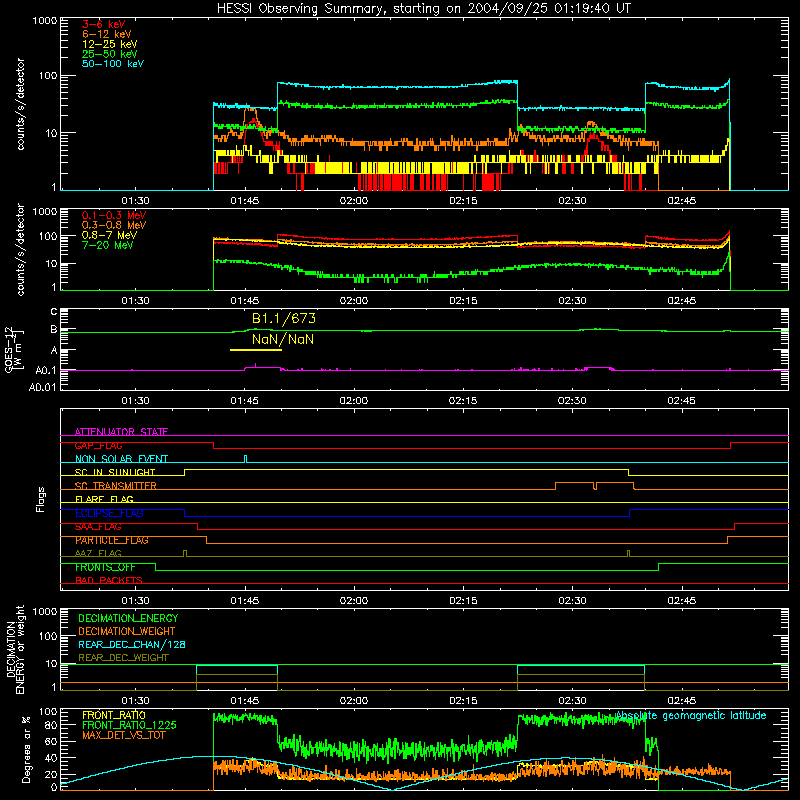This screenshot has width=800, height=800.
Task: Select the FRONTS_OFF flag label
Action: click(x=105, y=567)
